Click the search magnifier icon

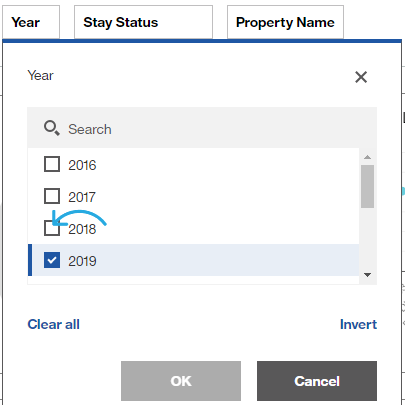(x=52, y=128)
